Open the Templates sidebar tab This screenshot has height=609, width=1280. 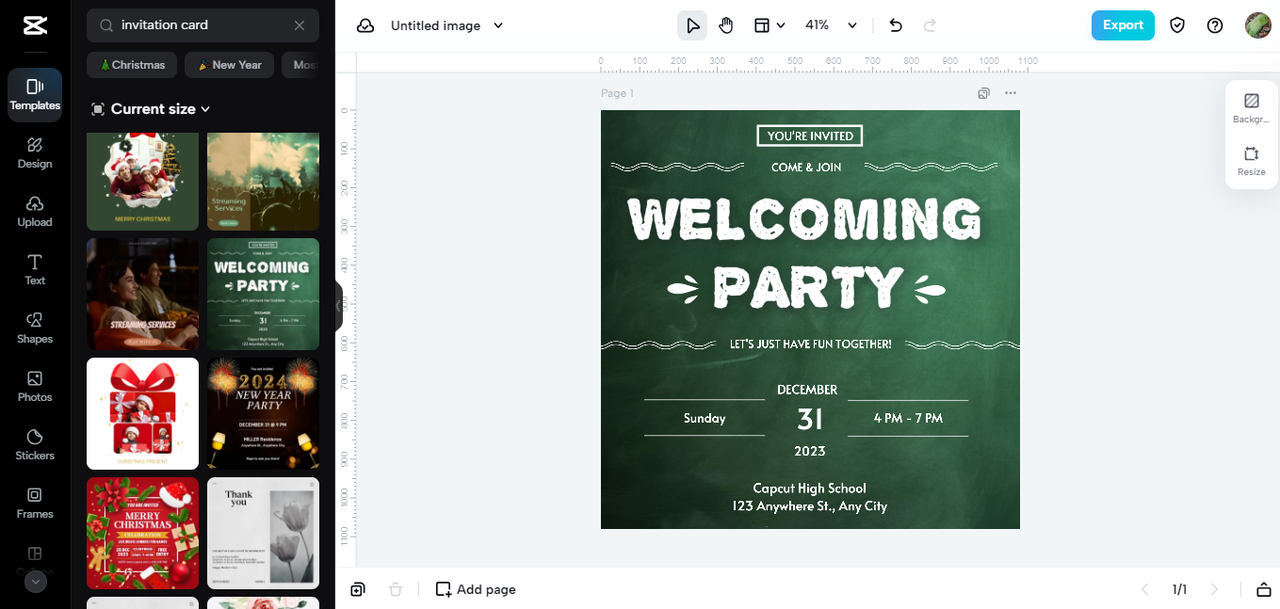[x=35, y=95]
